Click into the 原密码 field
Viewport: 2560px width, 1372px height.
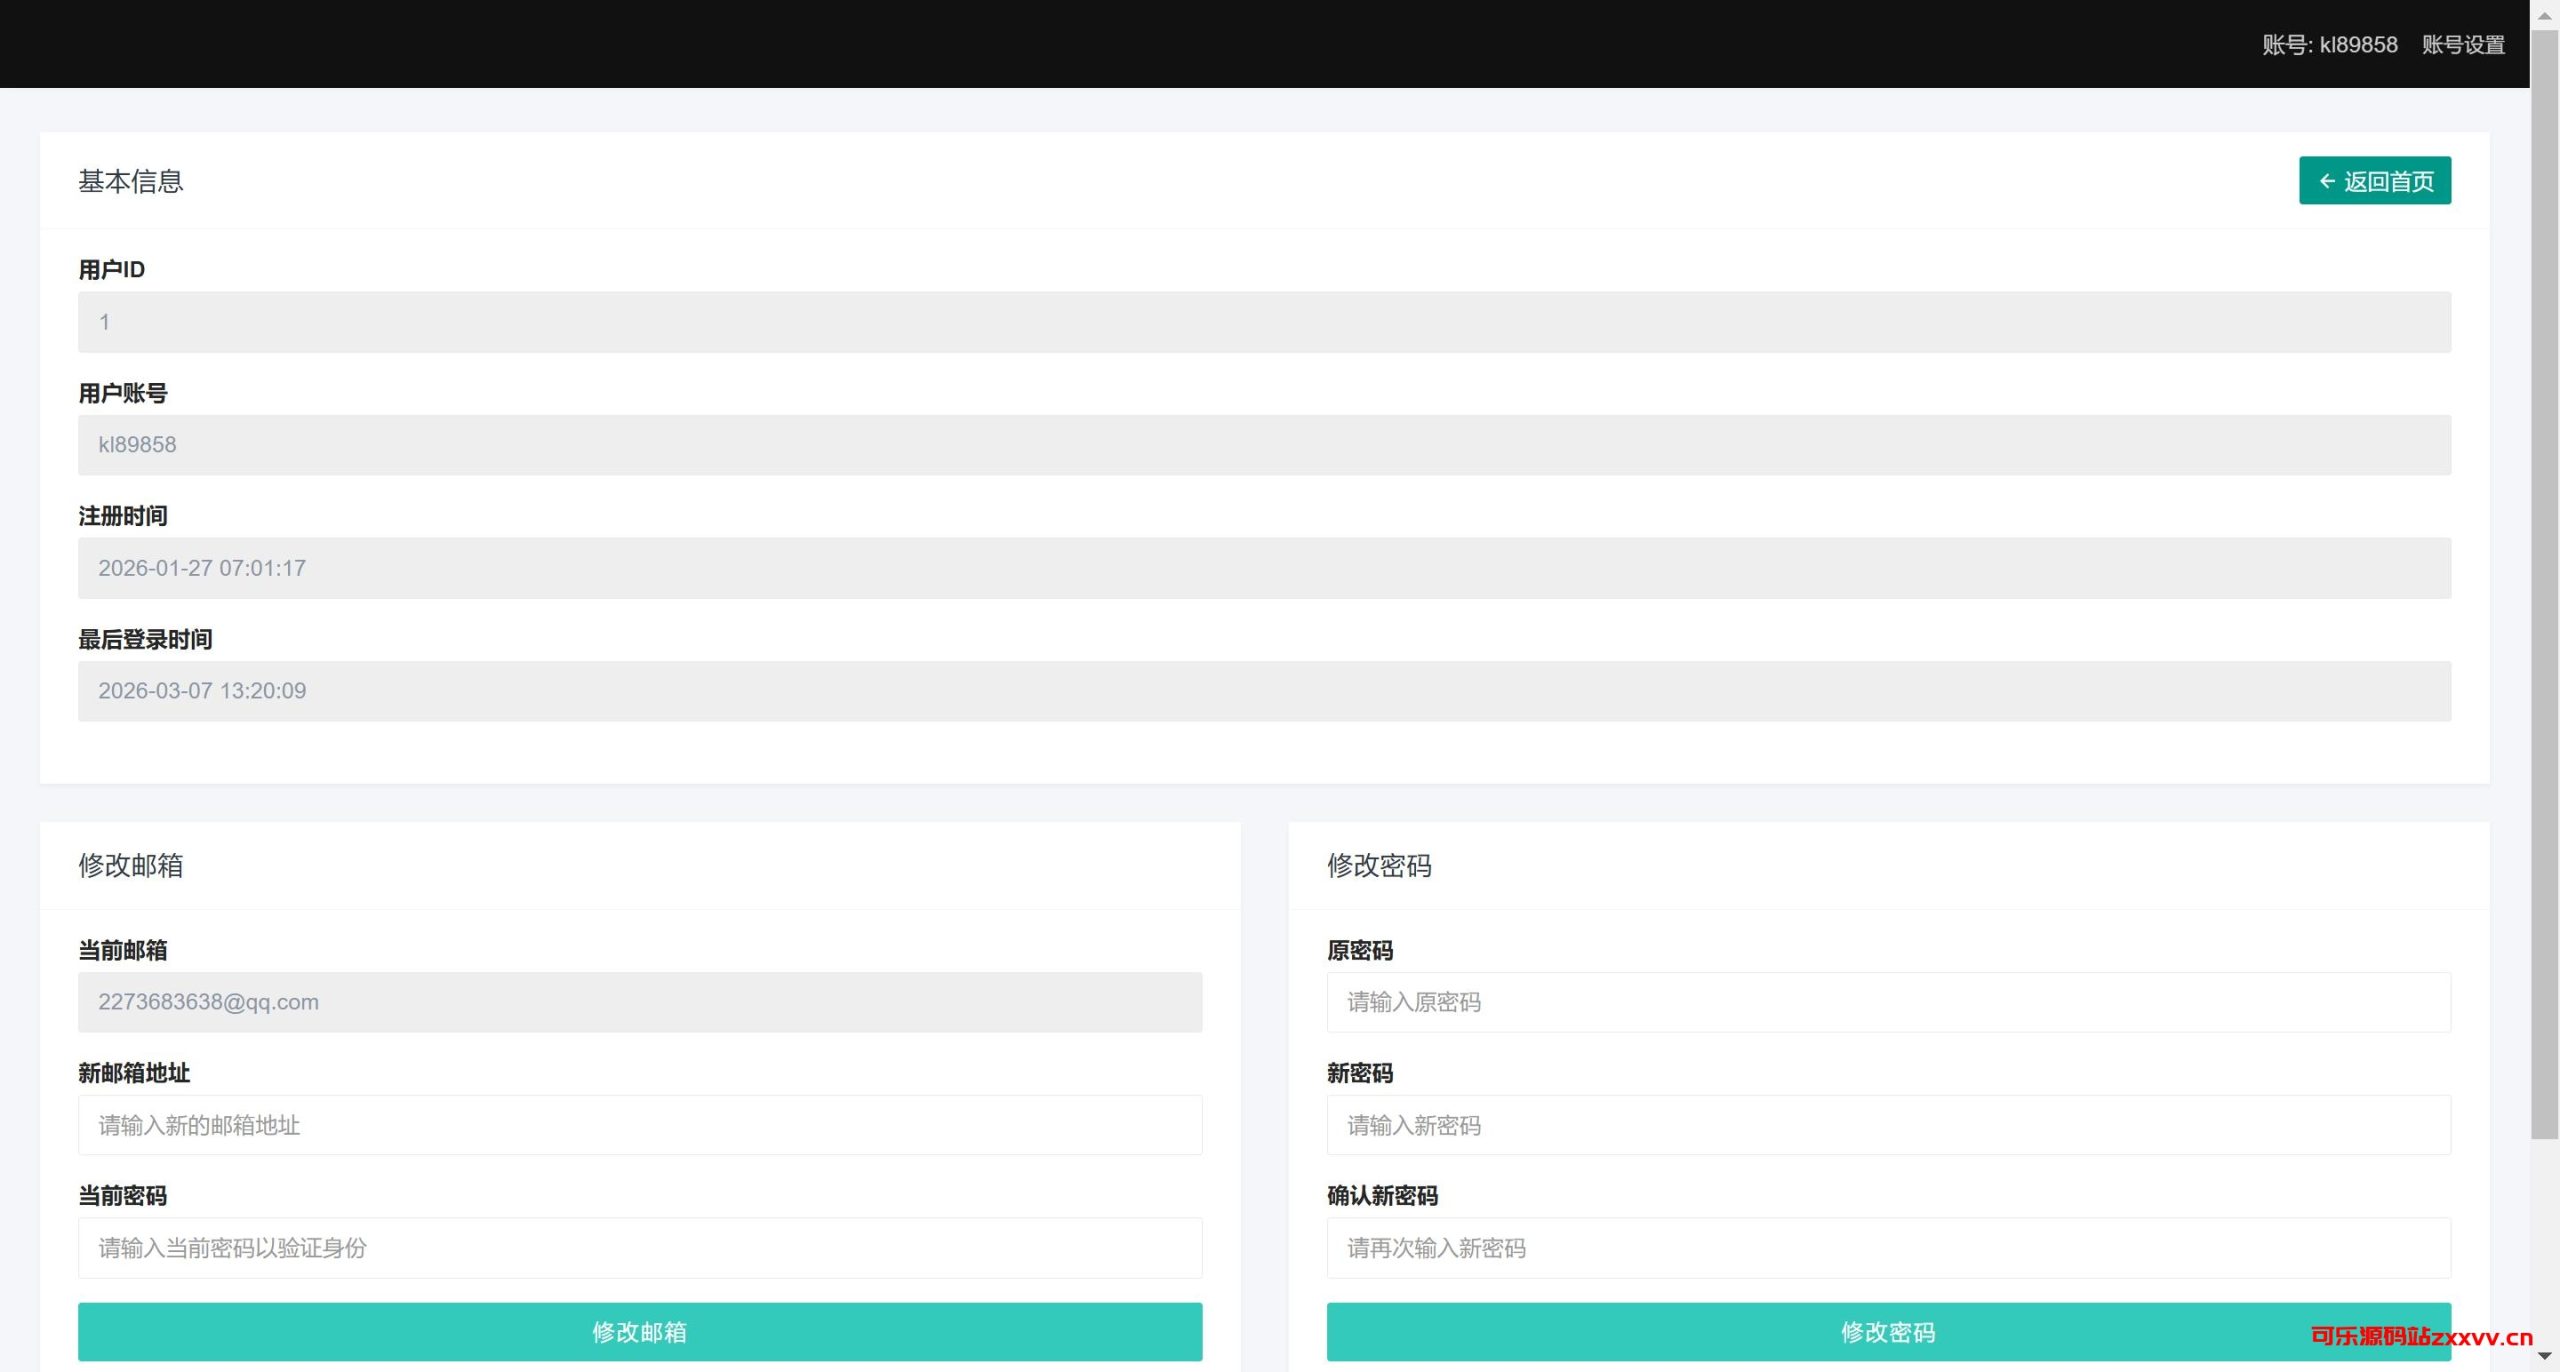coord(1888,1002)
